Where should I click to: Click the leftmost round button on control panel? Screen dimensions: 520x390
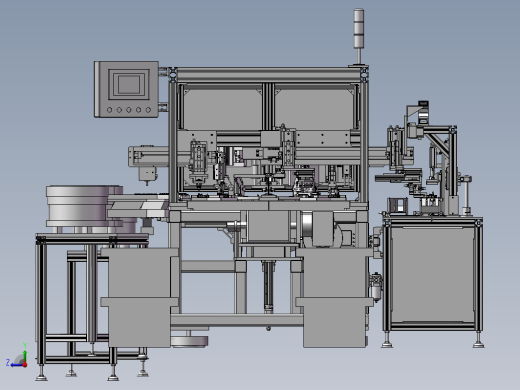click(x=109, y=110)
